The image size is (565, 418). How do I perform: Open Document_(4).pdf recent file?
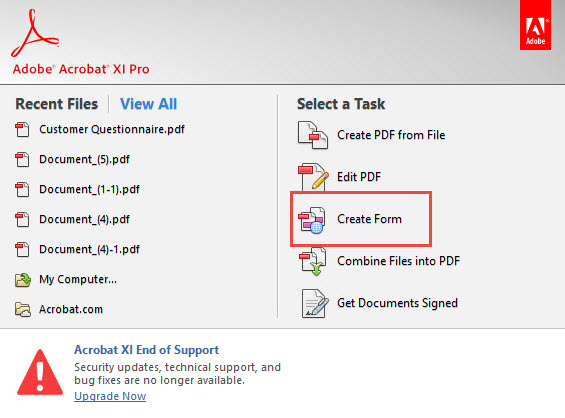84,219
